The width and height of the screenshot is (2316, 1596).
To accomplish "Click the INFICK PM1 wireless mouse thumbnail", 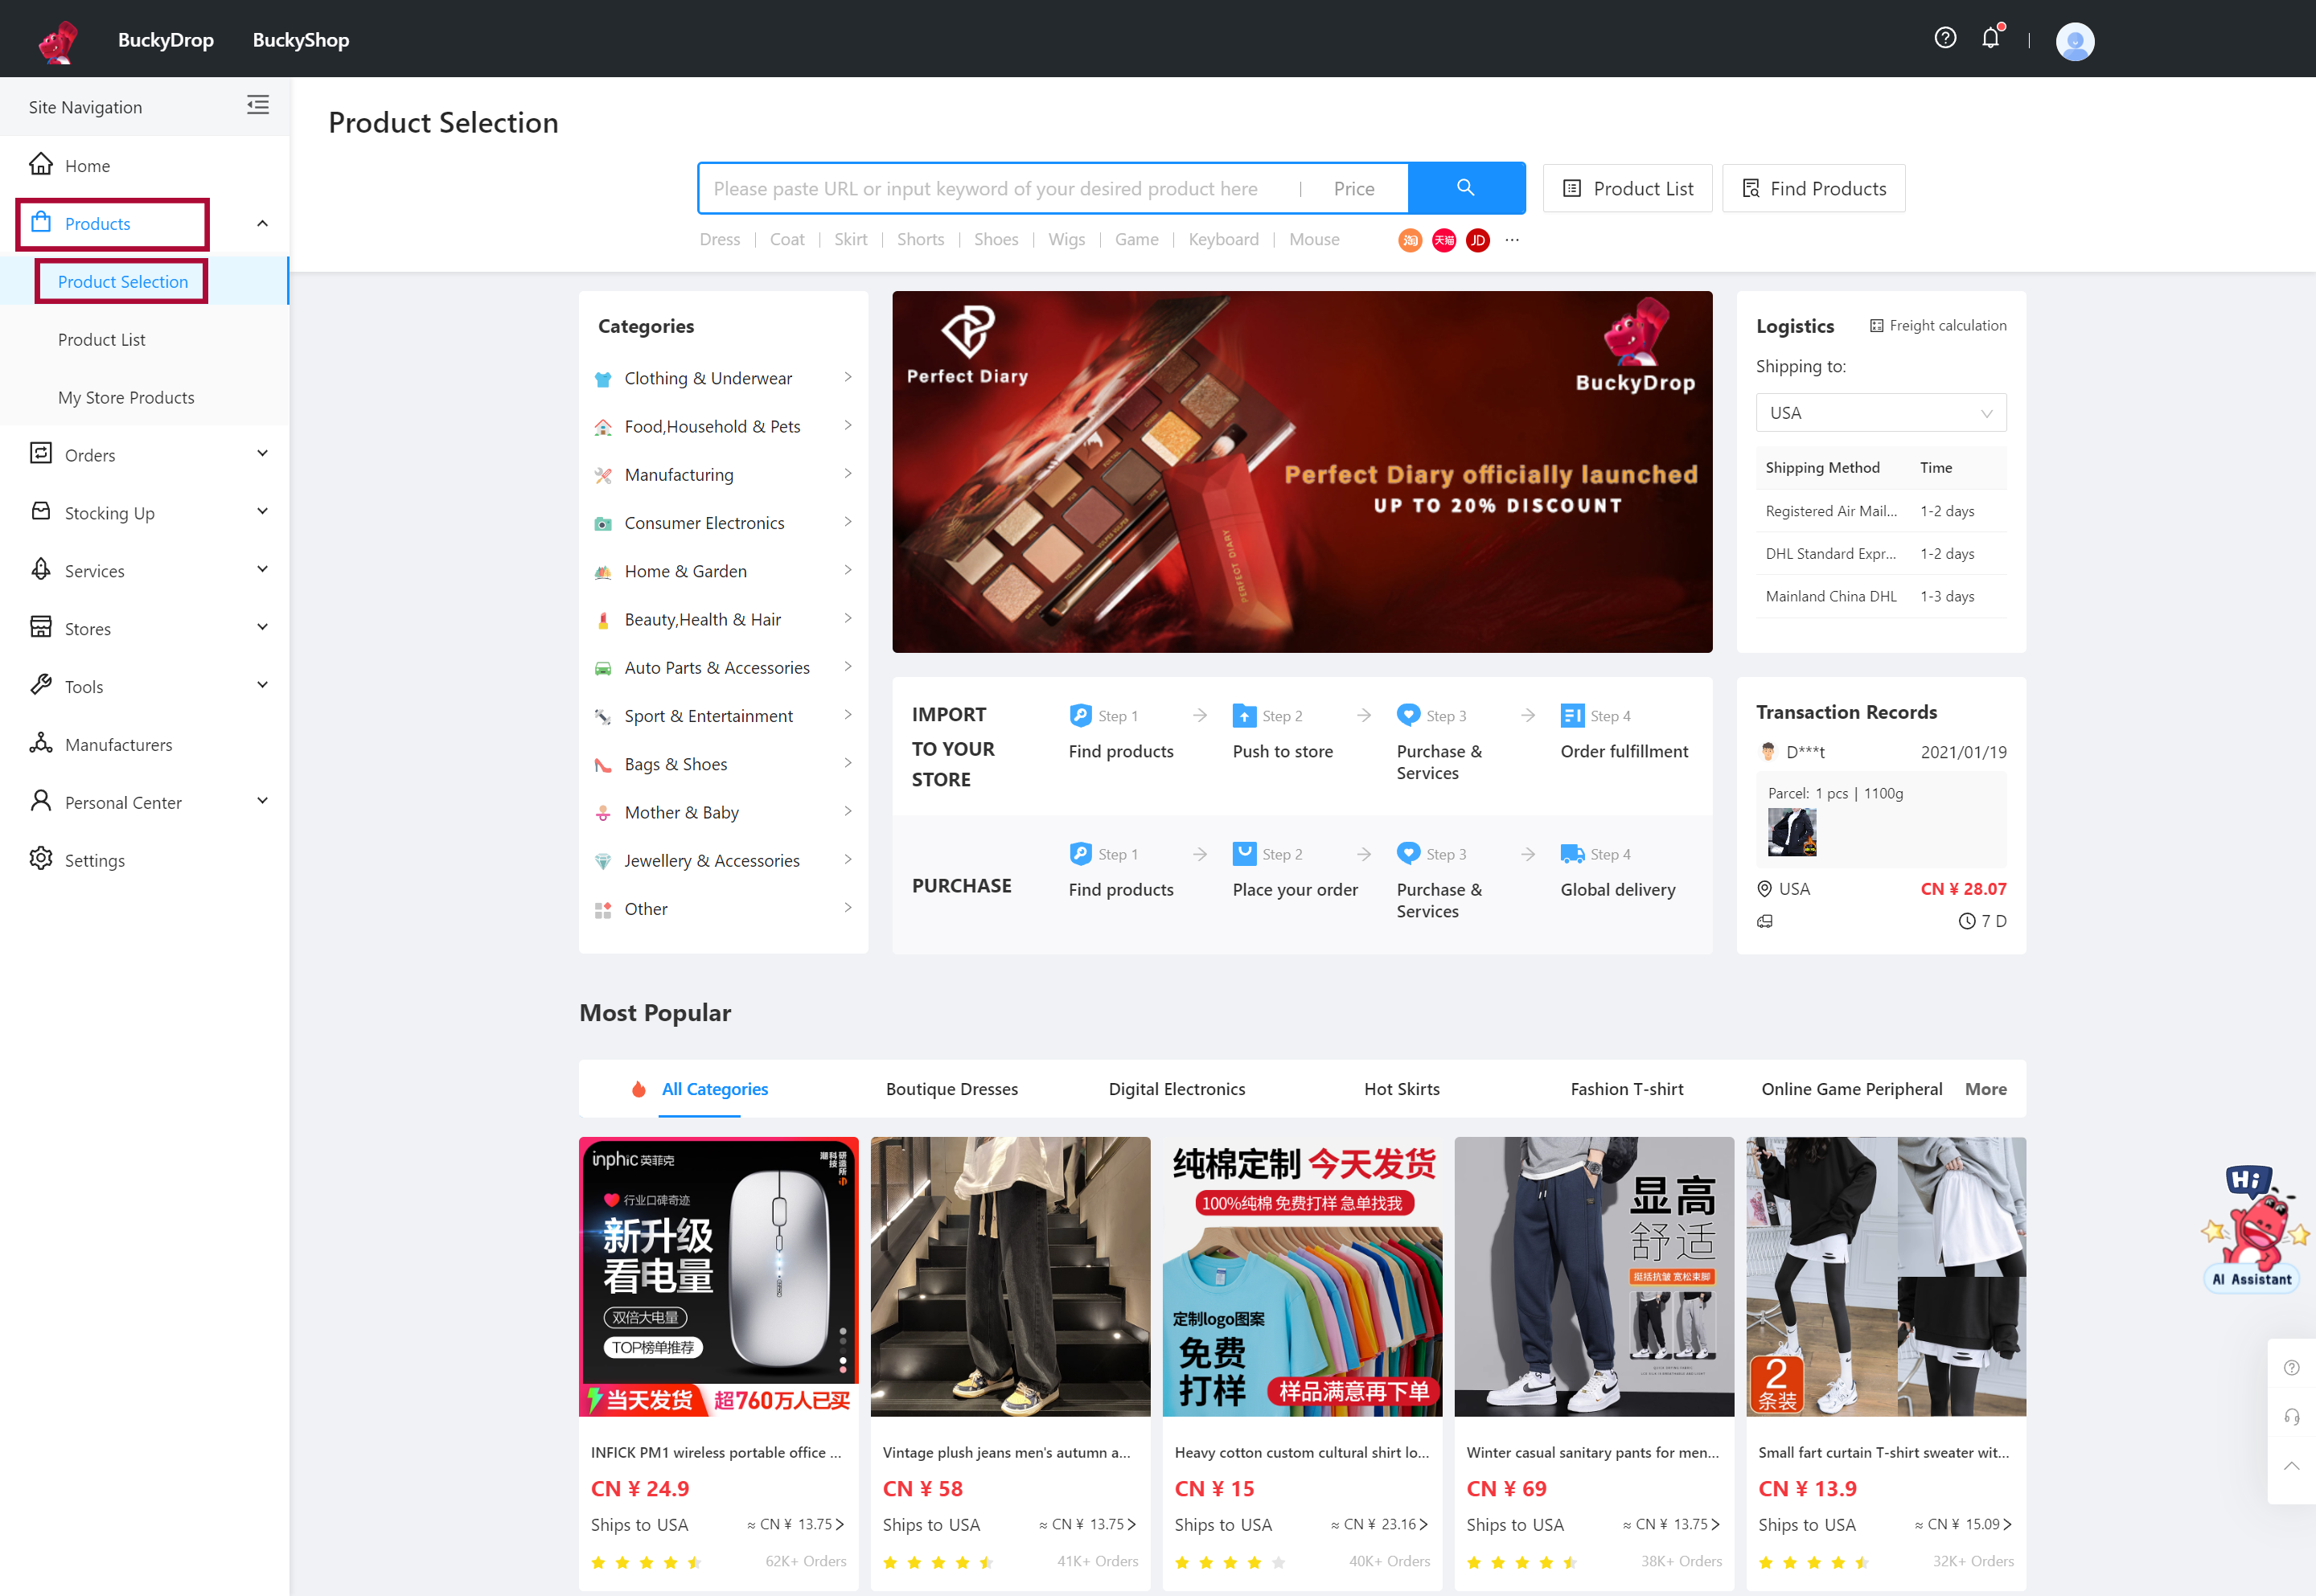I will [x=721, y=1278].
